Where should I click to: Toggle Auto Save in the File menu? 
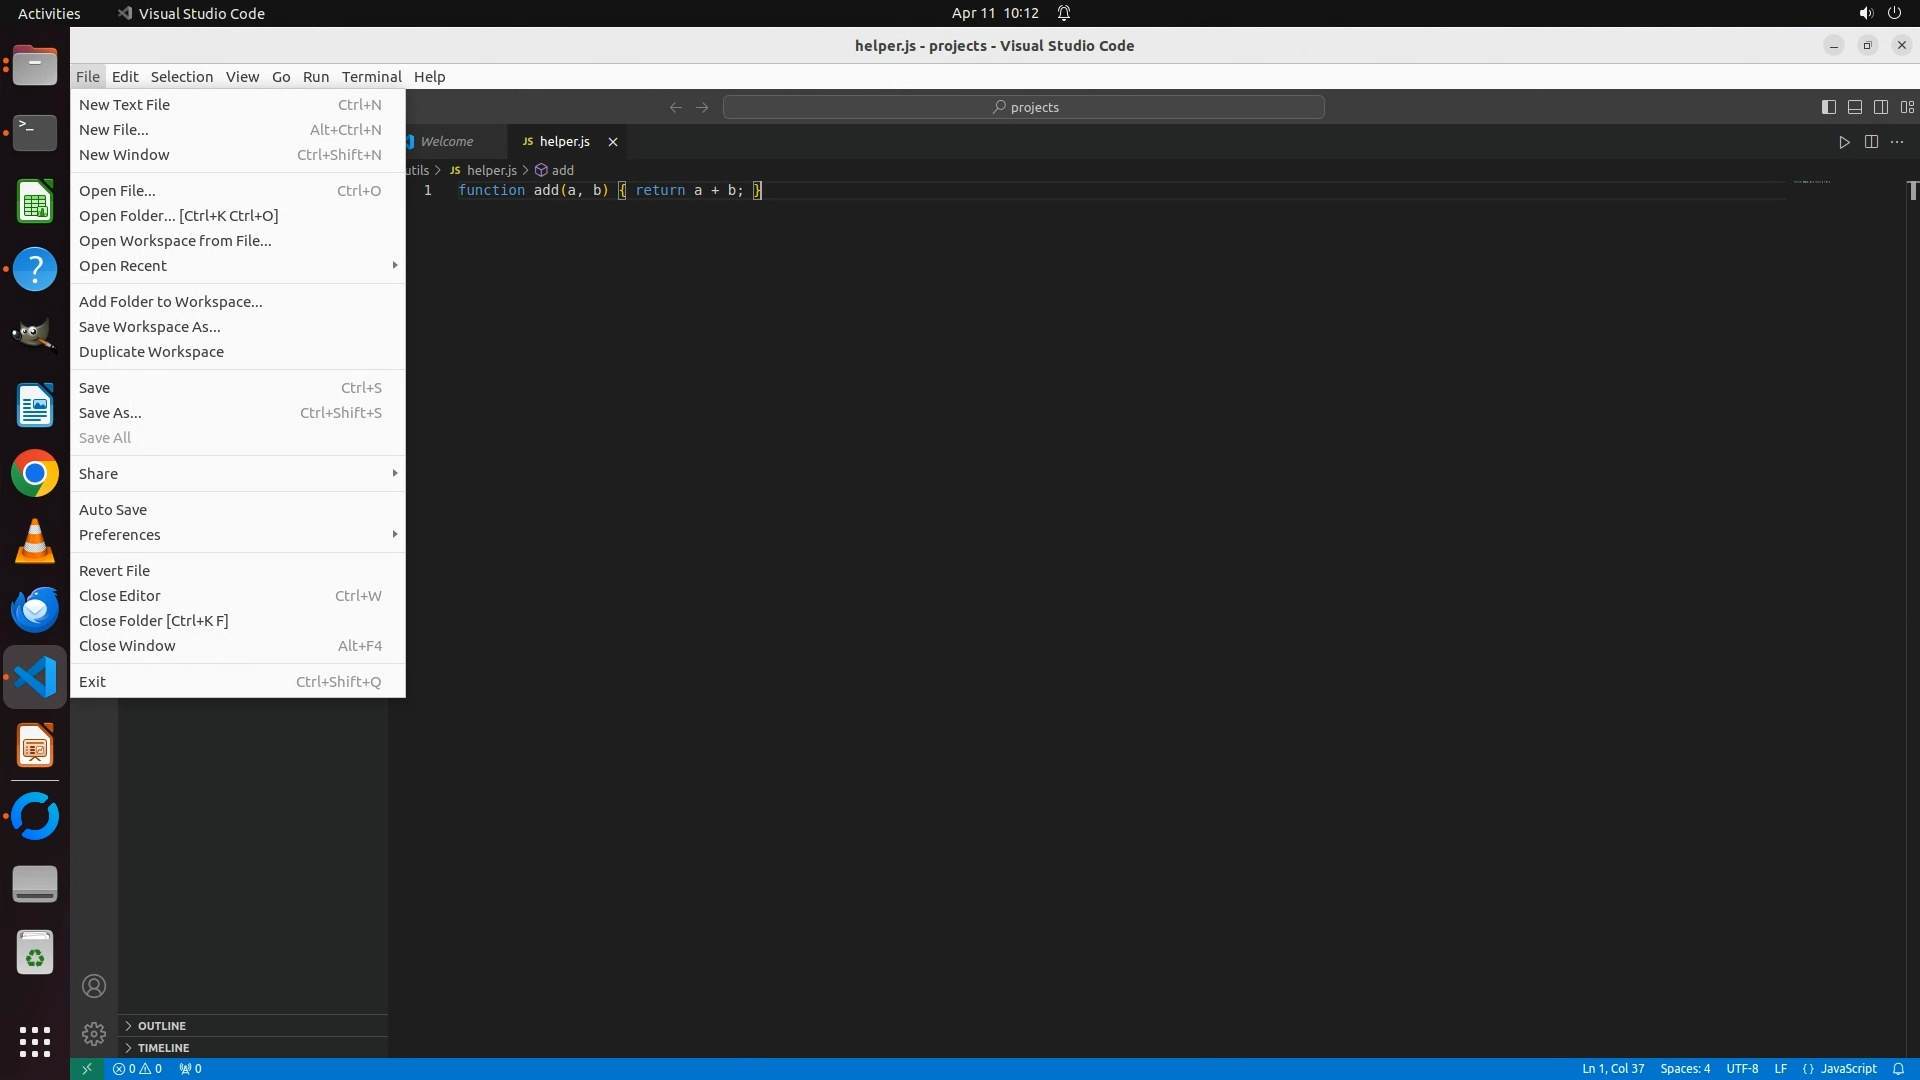[x=113, y=510]
